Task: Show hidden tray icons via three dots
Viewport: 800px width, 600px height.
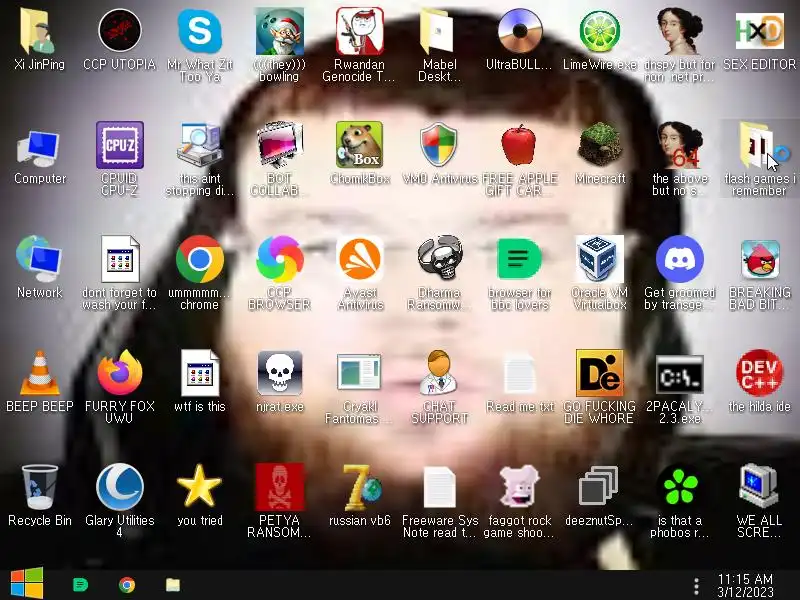Action: click(x=696, y=586)
